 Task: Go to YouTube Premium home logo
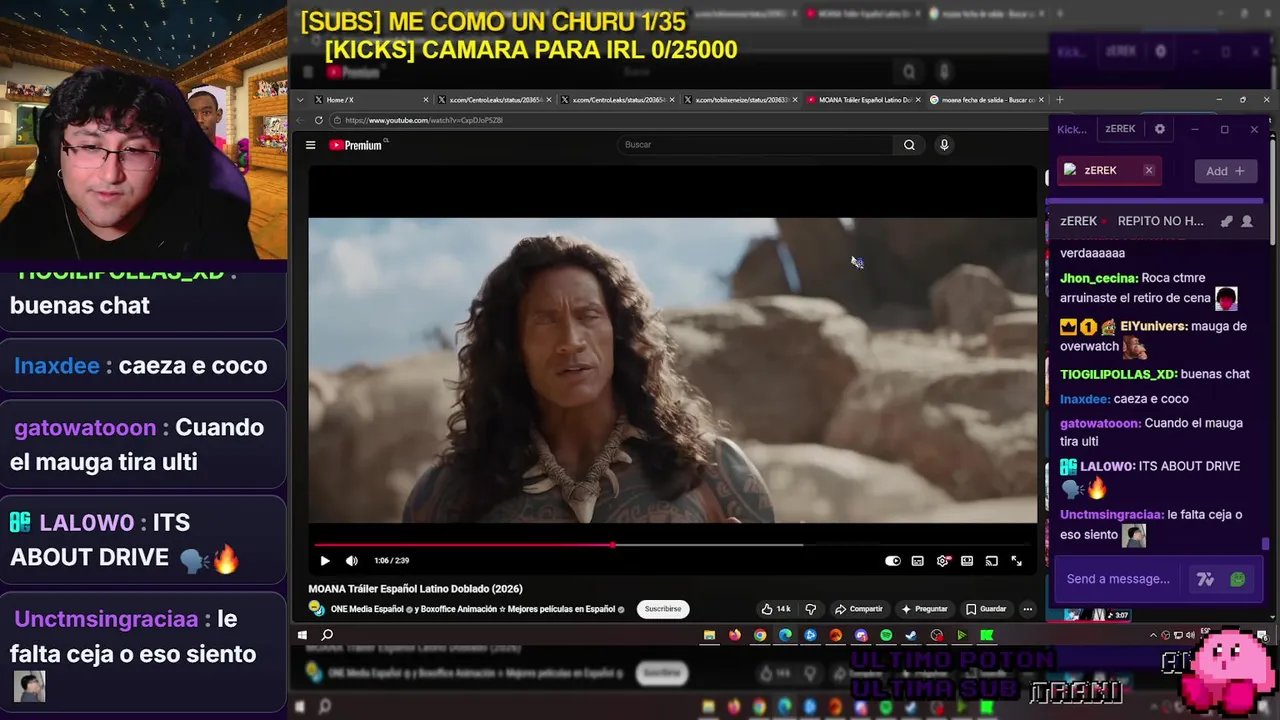(356, 145)
